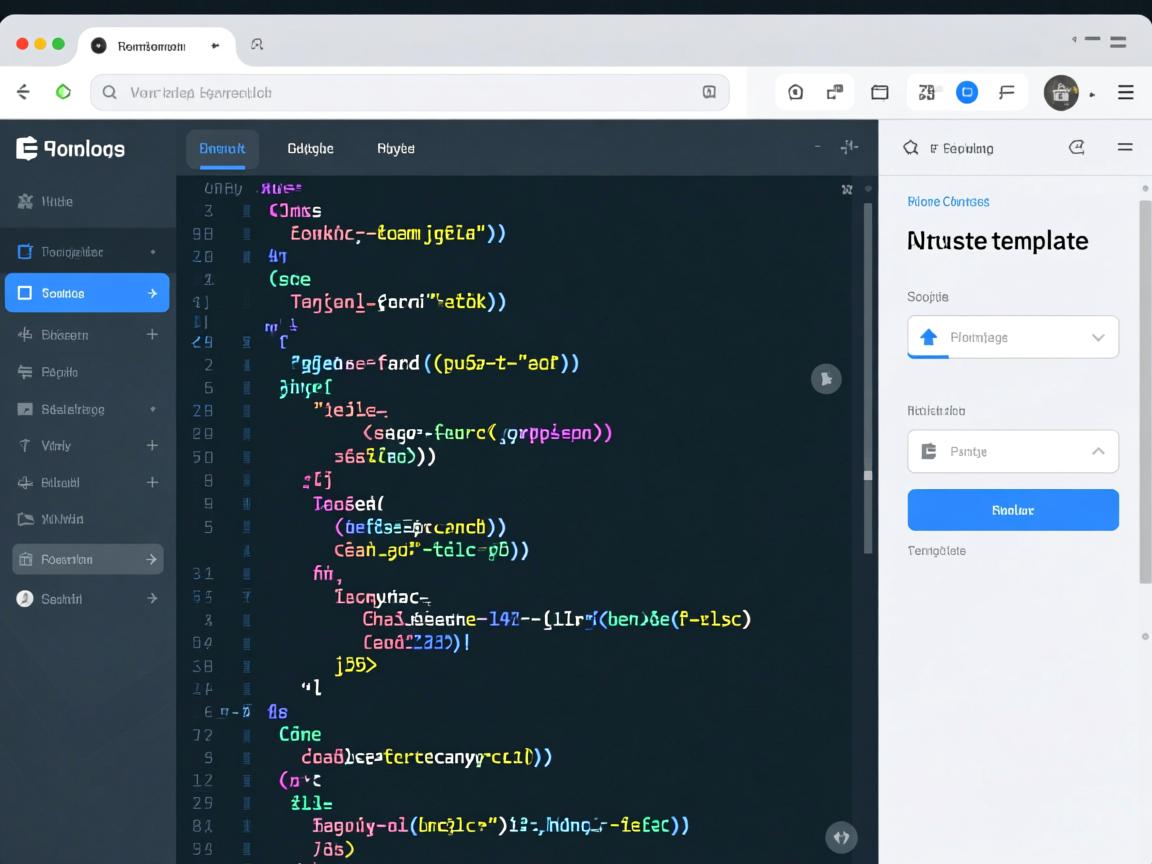
Task: Click the green shield icon beside back arrow
Action: coord(63,92)
